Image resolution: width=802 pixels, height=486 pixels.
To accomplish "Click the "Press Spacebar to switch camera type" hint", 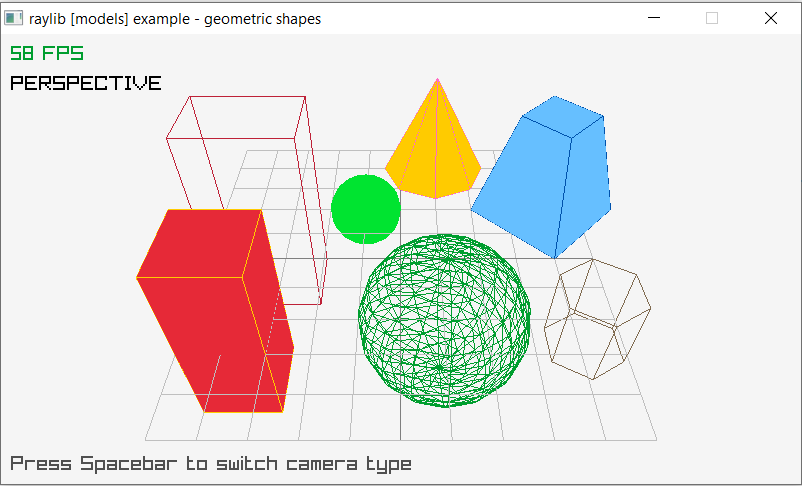I will point(211,464).
